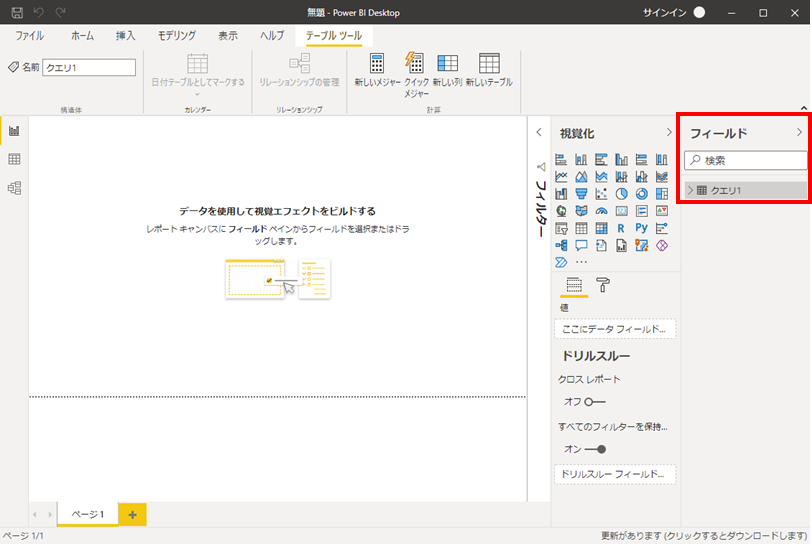Open the Format paint roller tab

point(603,285)
